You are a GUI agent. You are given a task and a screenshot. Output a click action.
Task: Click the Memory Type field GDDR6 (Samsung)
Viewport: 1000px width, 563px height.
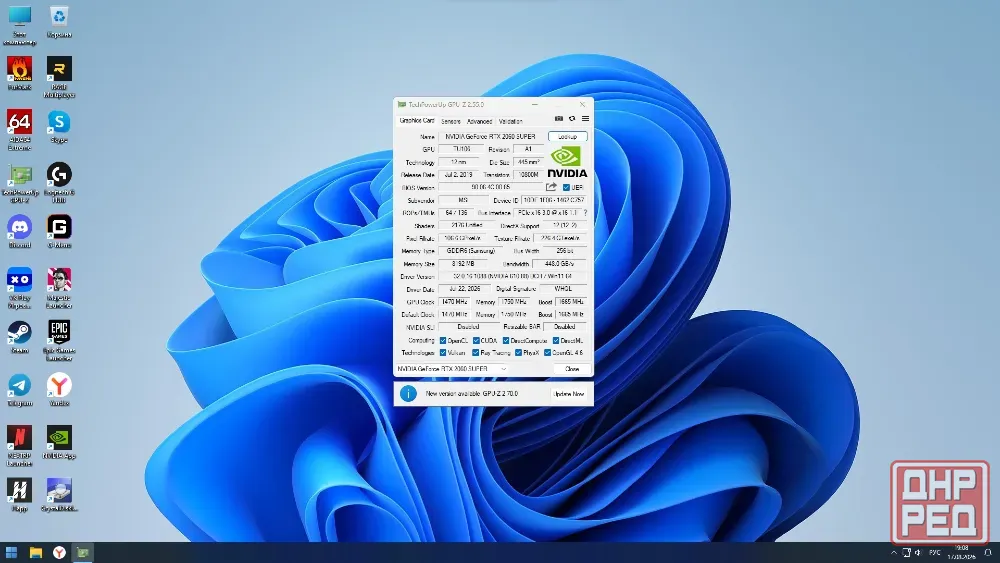click(x=470, y=251)
